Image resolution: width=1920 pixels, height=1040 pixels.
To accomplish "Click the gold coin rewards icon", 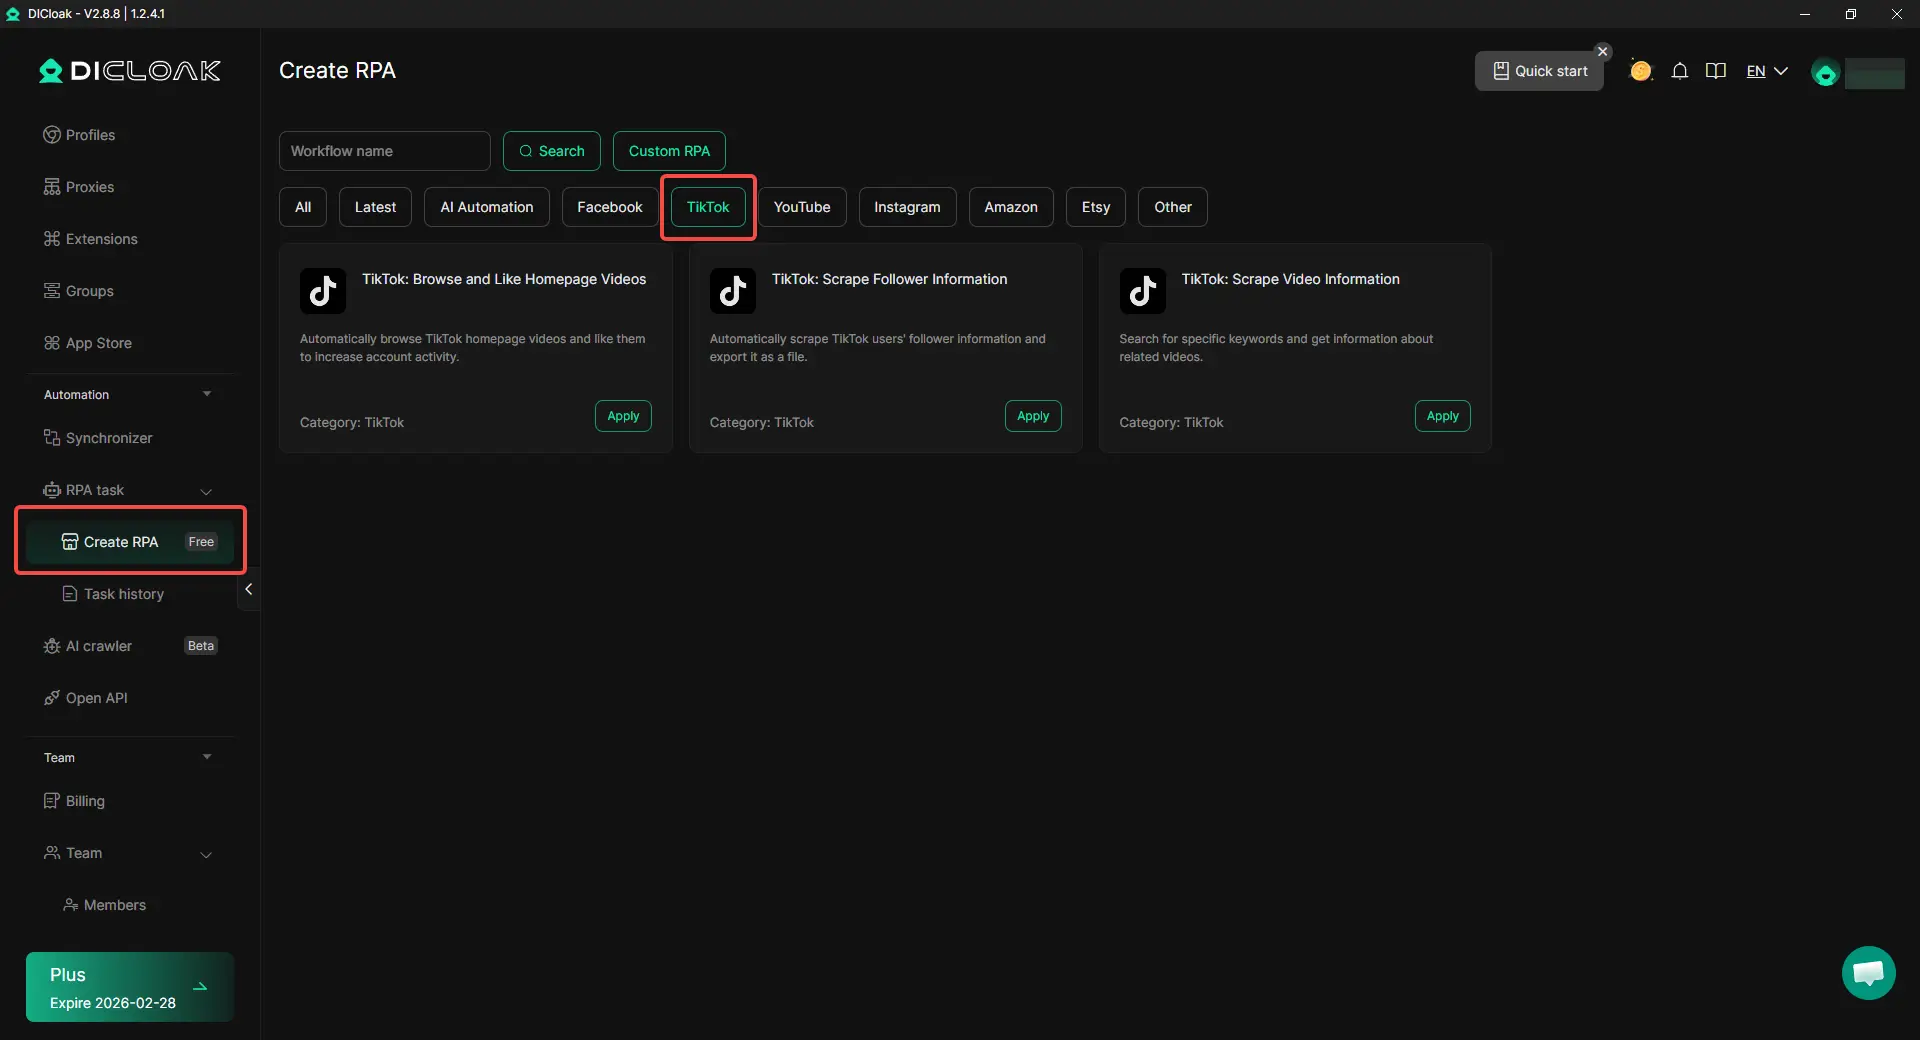I will click(1640, 71).
